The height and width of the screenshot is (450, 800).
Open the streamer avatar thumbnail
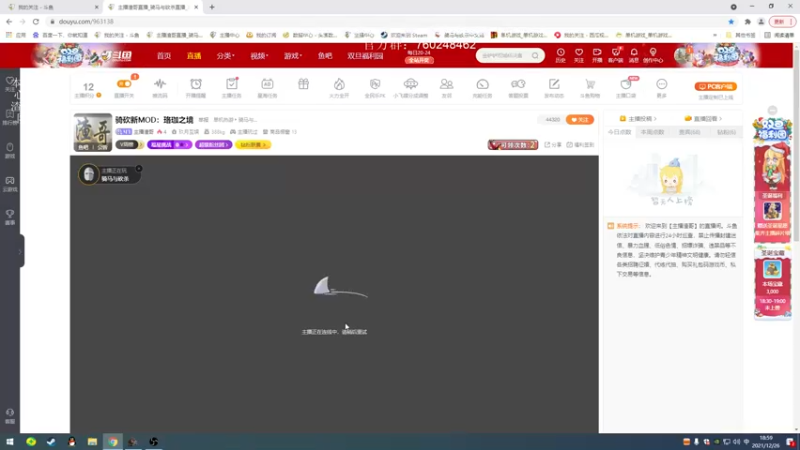pos(92,132)
